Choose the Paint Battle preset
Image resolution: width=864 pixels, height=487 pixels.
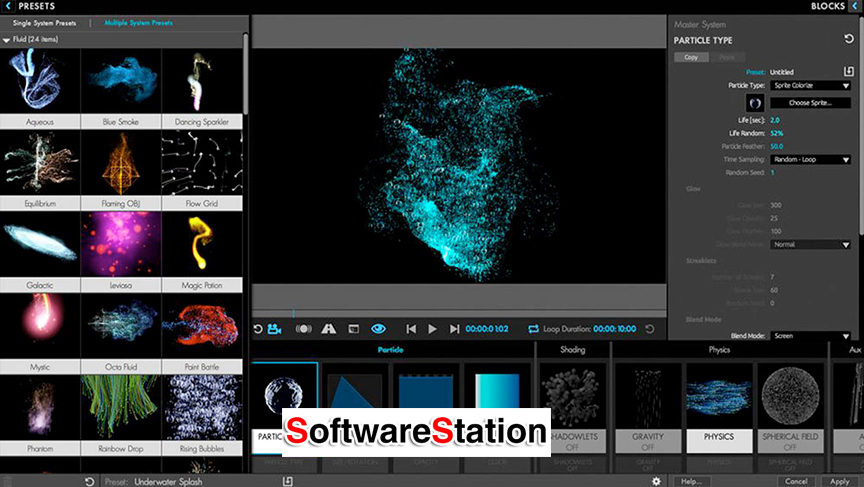[202, 333]
